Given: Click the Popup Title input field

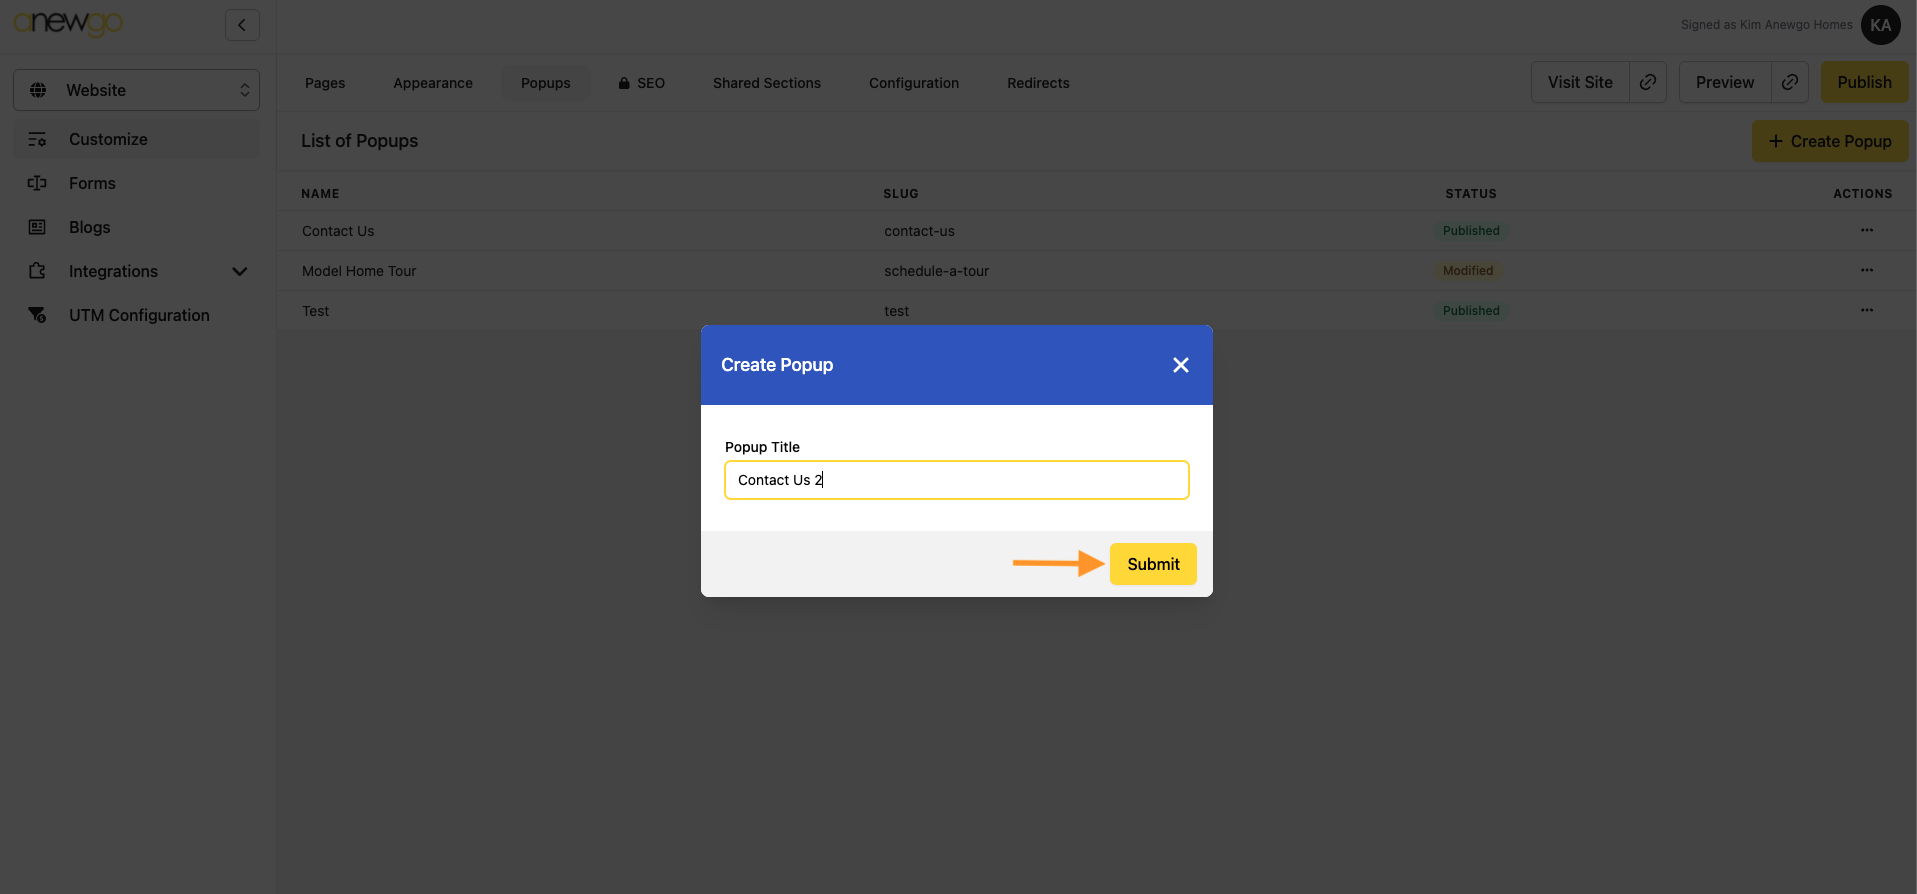Looking at the screenshot, I should pos(956,480).
